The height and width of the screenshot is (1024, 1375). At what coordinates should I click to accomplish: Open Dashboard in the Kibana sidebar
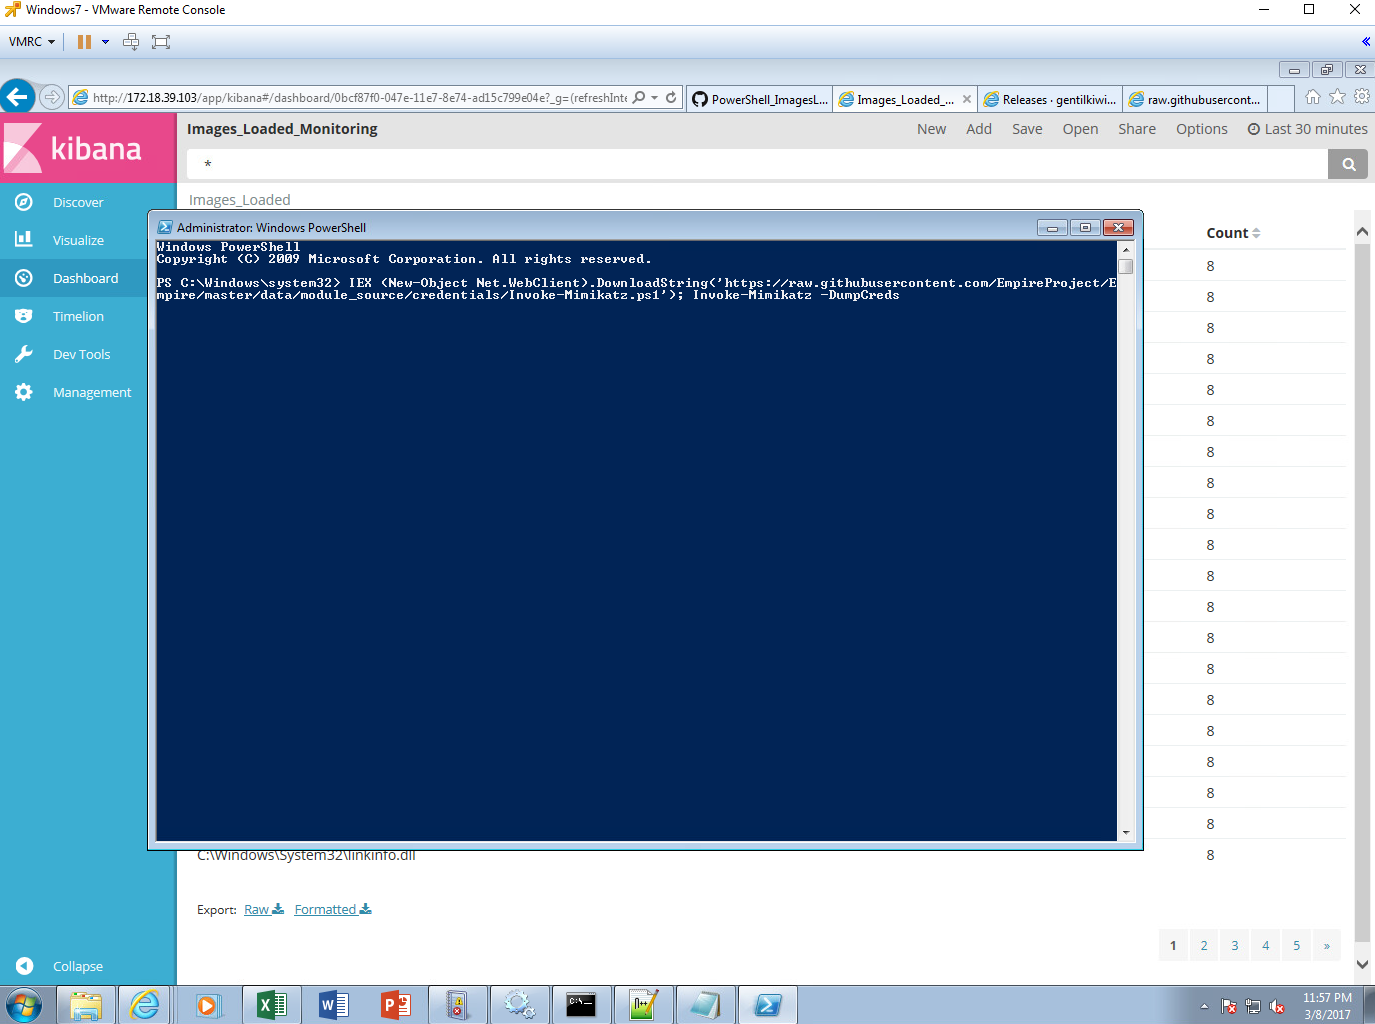click(x=85, y=278)
